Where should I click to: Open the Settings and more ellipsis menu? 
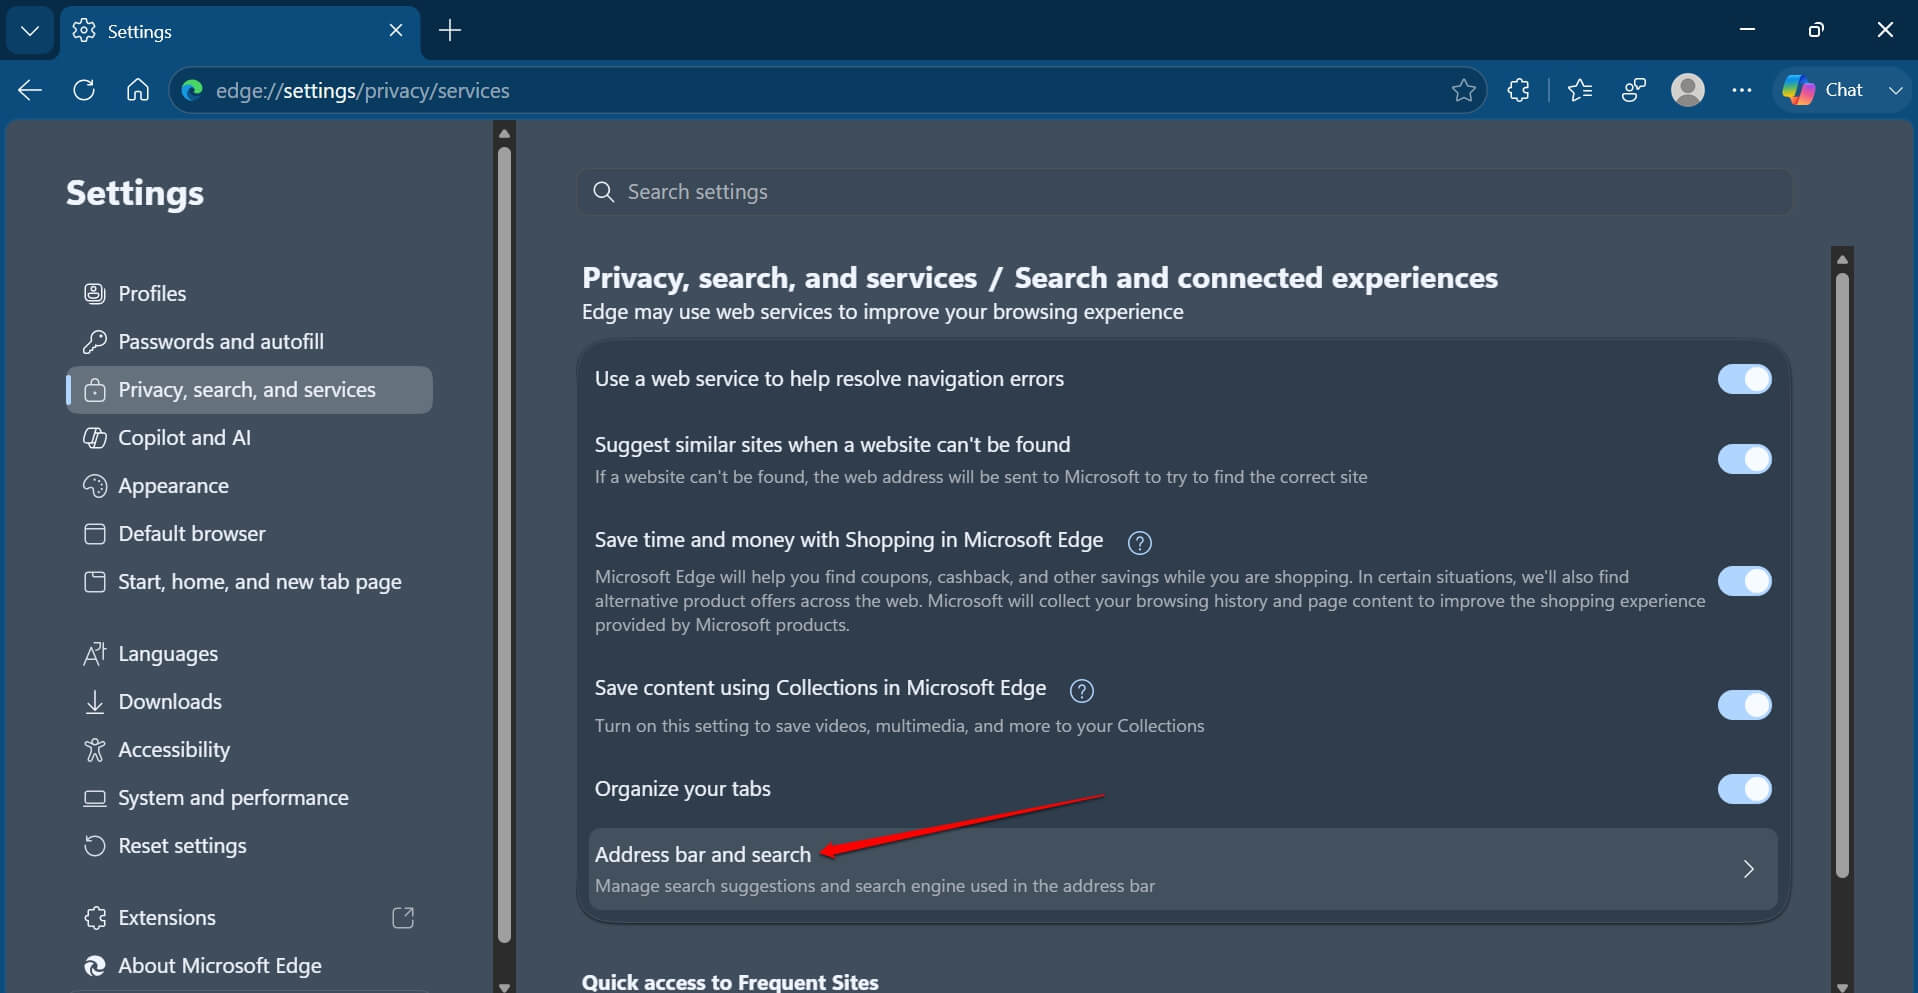coord(1742,90)
